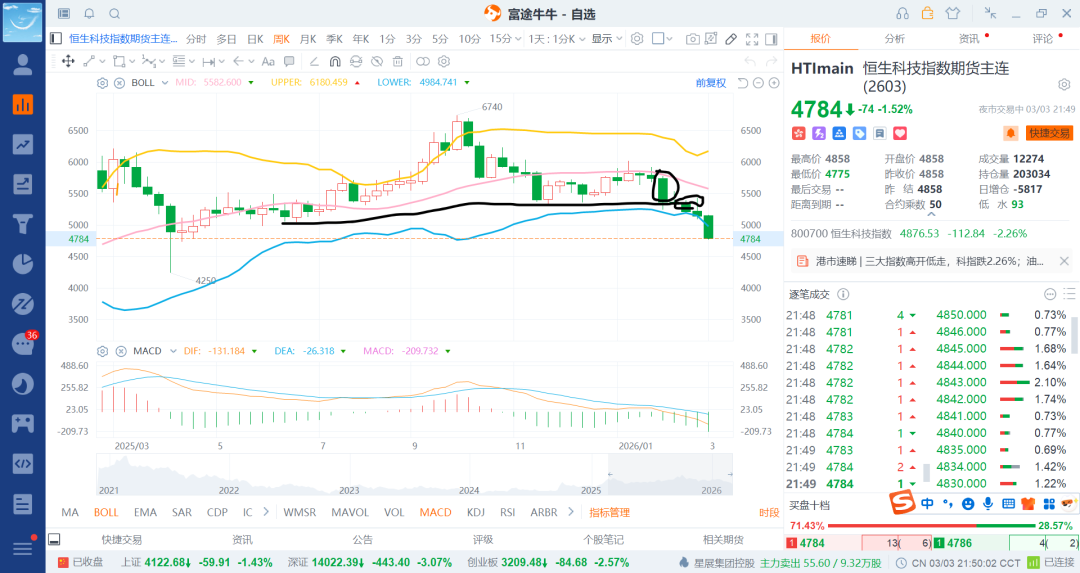The height and width of the screenshot is (573, 1080).
Task: Open the layout square dropdown
Action: point(662,39)
